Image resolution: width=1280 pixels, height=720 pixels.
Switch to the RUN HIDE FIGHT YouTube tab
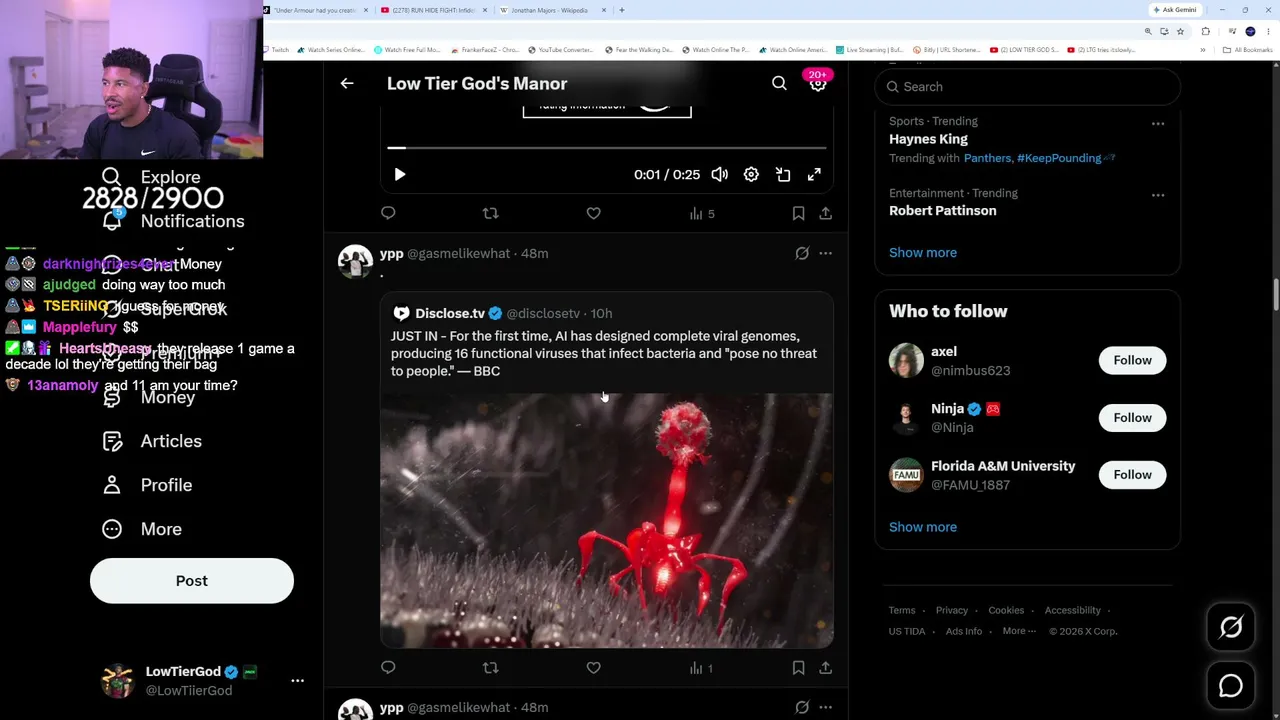pyautogui.click(x=434, y=10)
